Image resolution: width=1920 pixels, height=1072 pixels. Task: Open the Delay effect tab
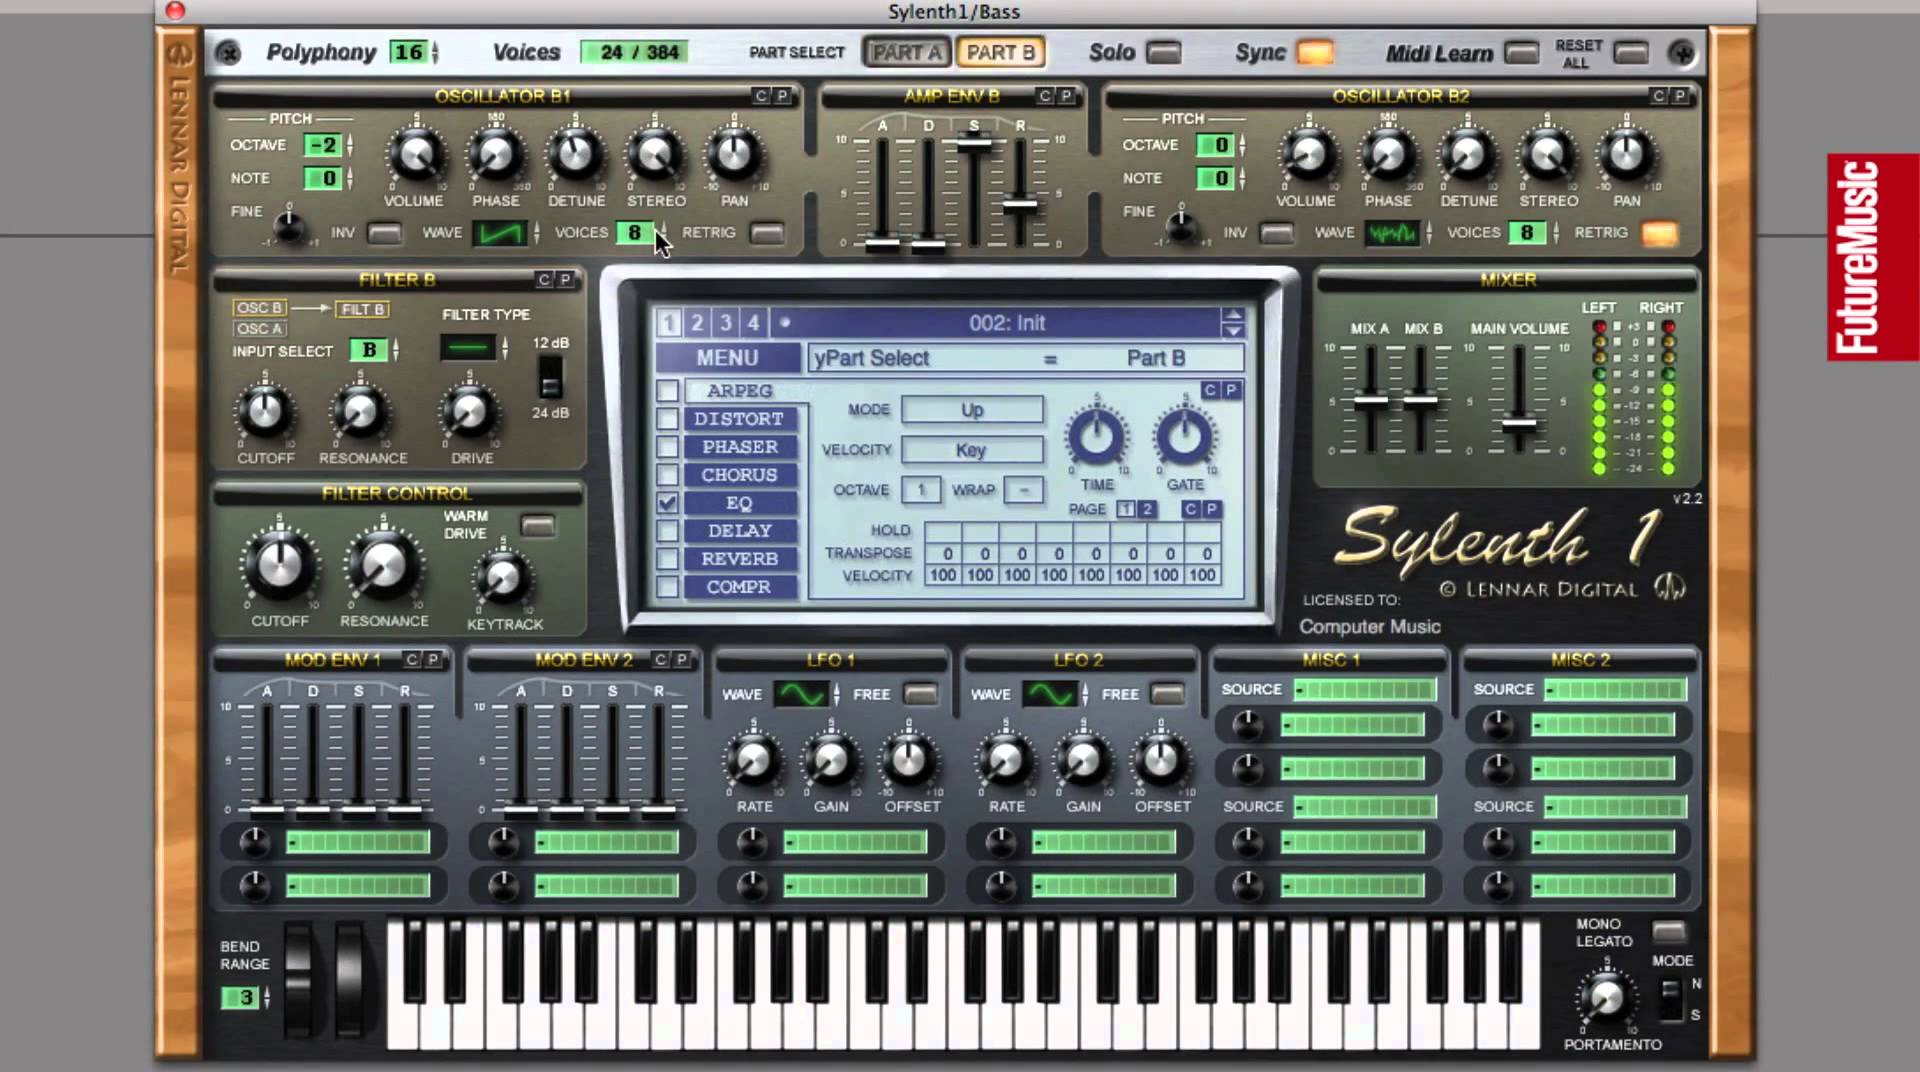(x=739, y=531)
